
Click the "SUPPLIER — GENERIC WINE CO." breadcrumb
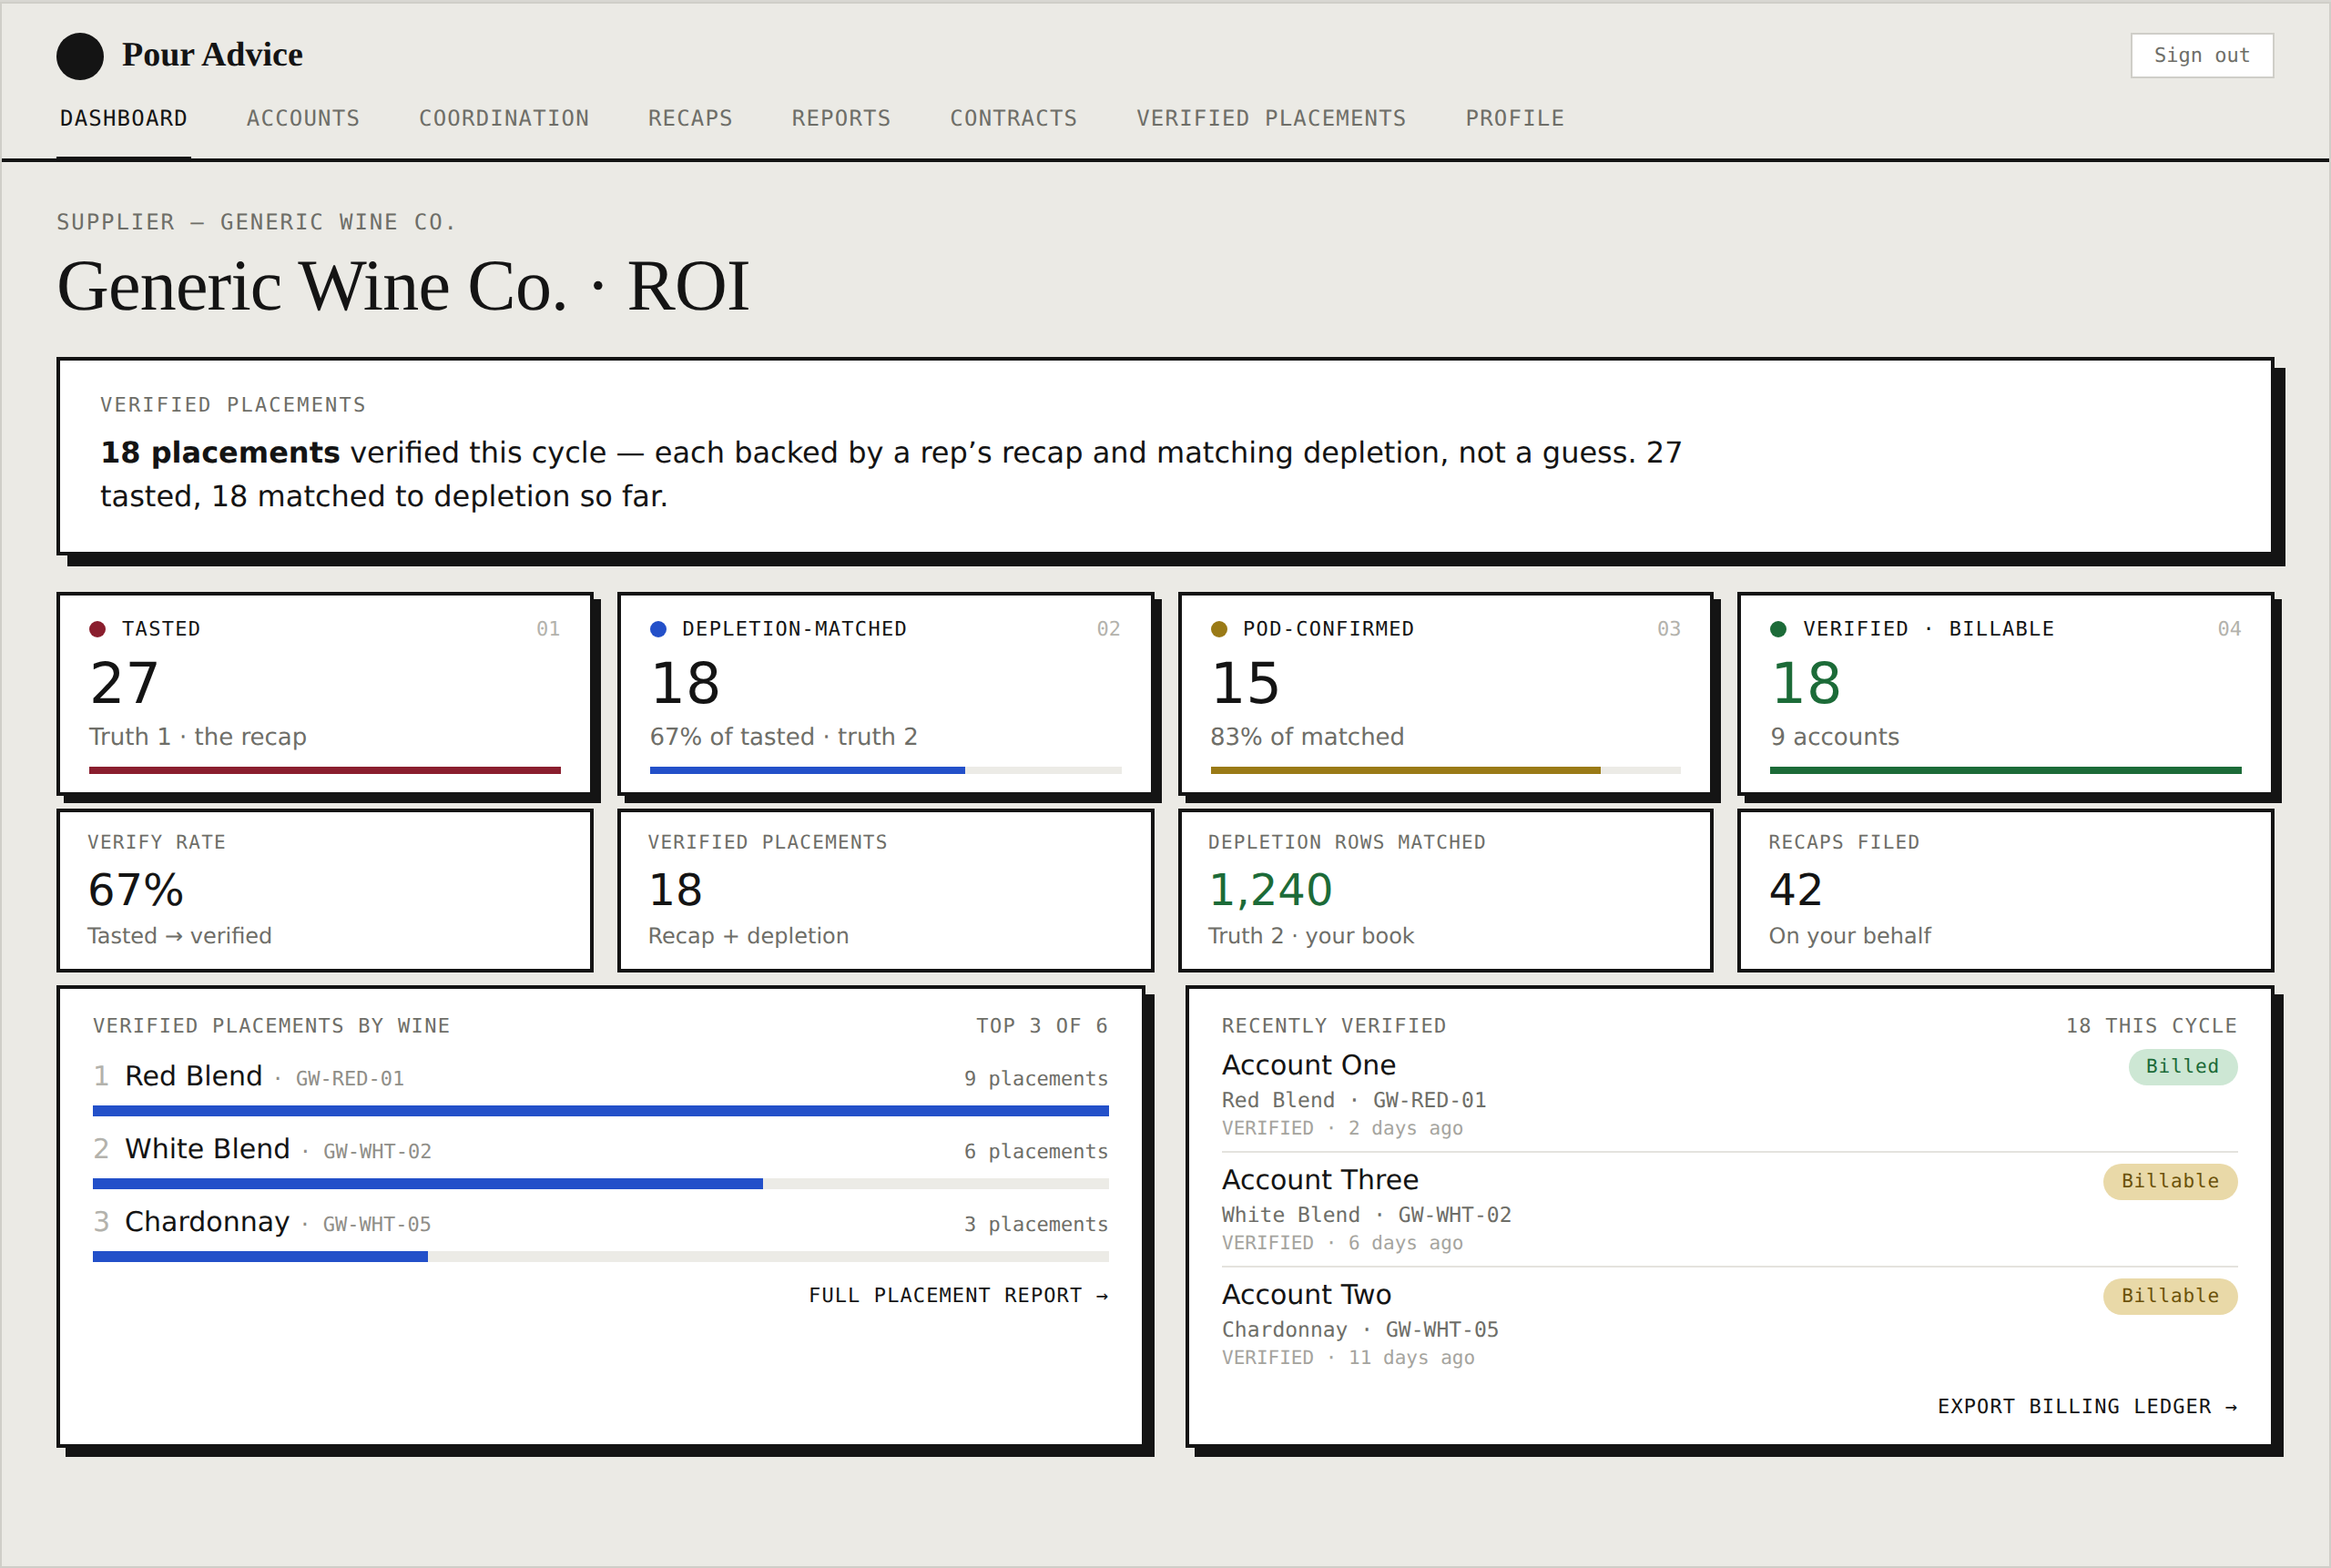(256, 222)
